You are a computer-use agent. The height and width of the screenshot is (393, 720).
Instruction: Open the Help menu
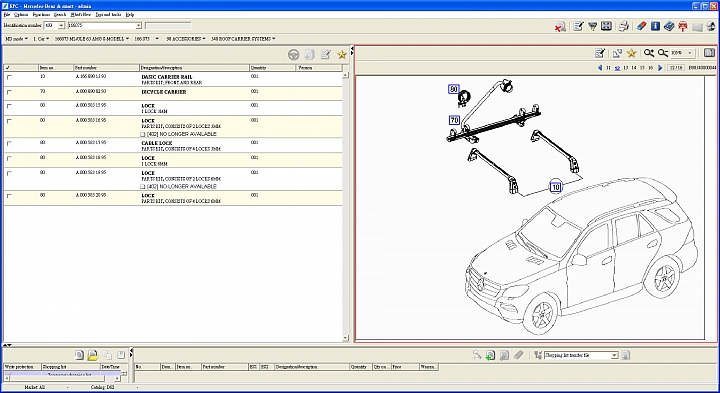[130, 15]
